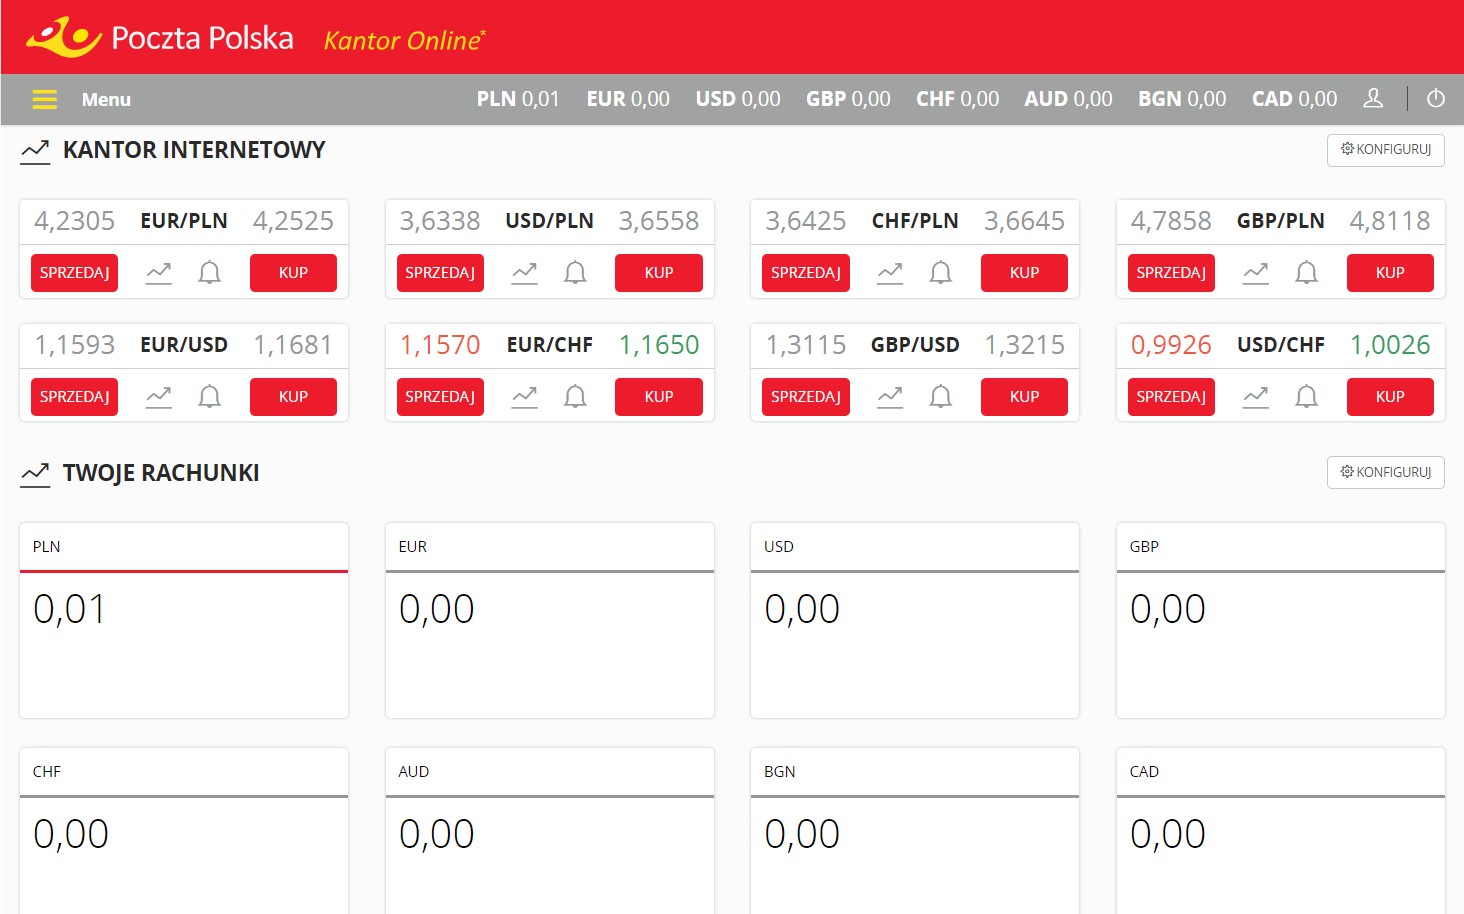Open the USD/PLN rate chart icon
The height and width of the screenshot is (914, 1464).
click(x=524, y=273)
